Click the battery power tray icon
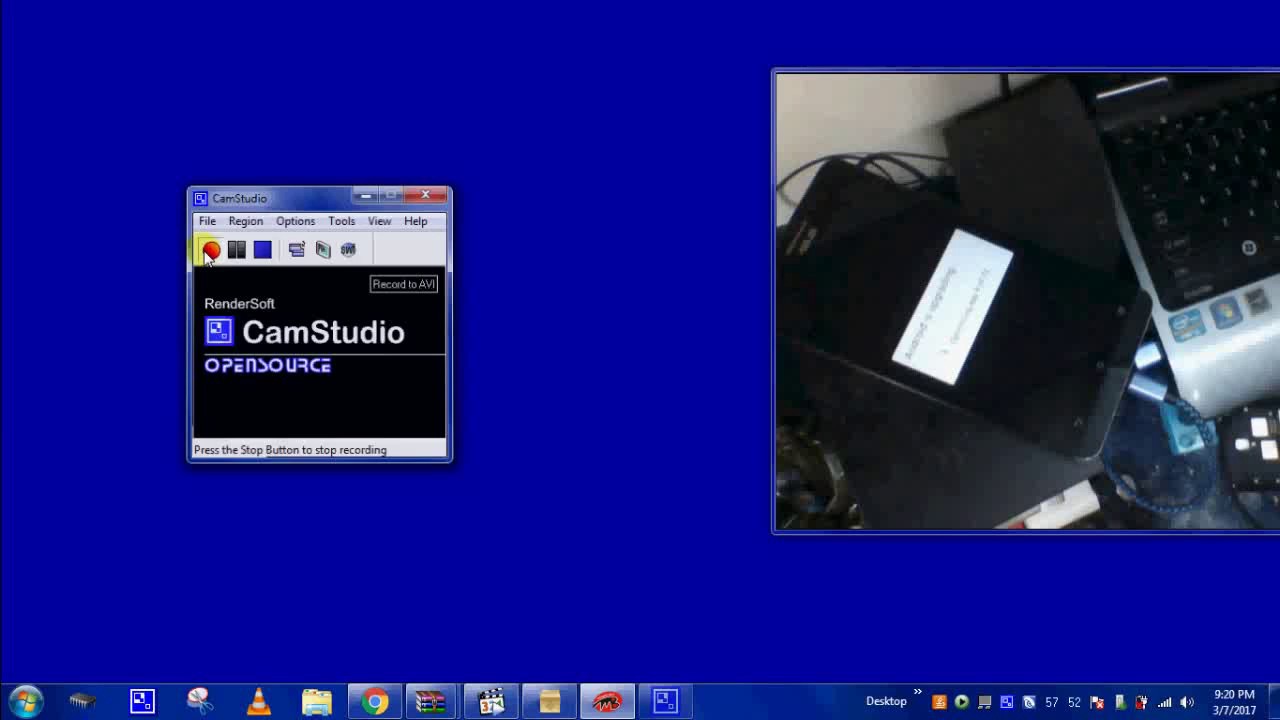 [x=1141, y=702]
